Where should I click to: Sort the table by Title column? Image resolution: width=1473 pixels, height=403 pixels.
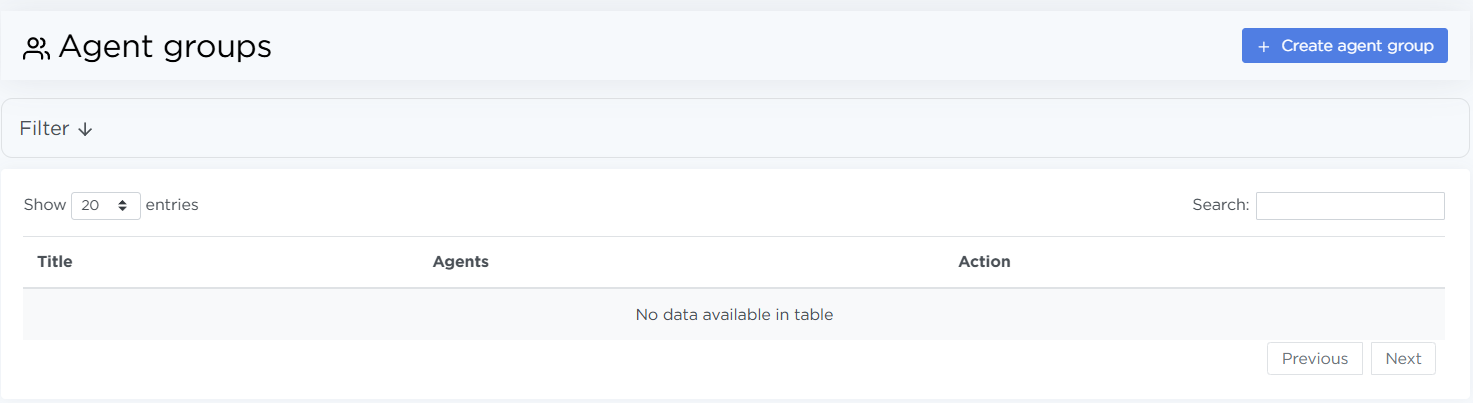pyautogui.click(x=55, y=262)
